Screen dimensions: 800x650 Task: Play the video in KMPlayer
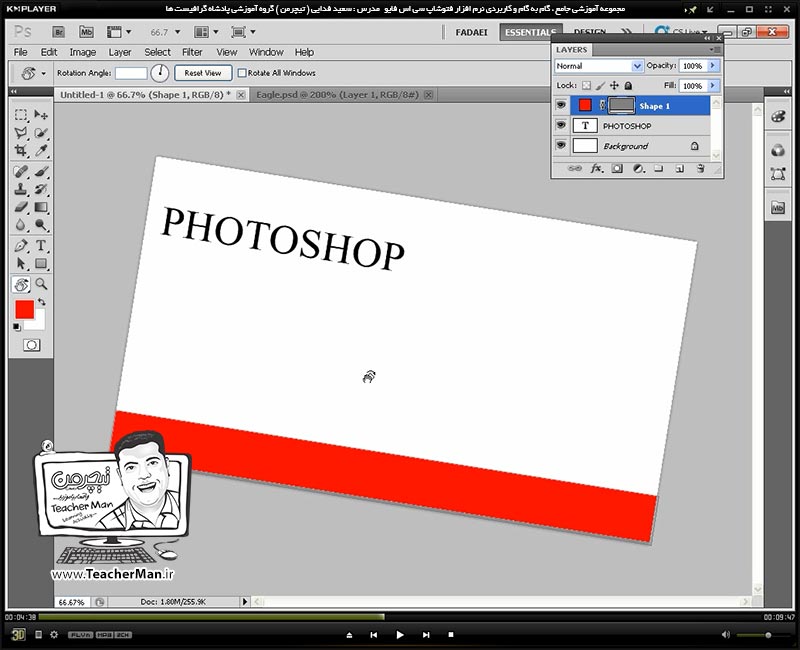(400, 635)
